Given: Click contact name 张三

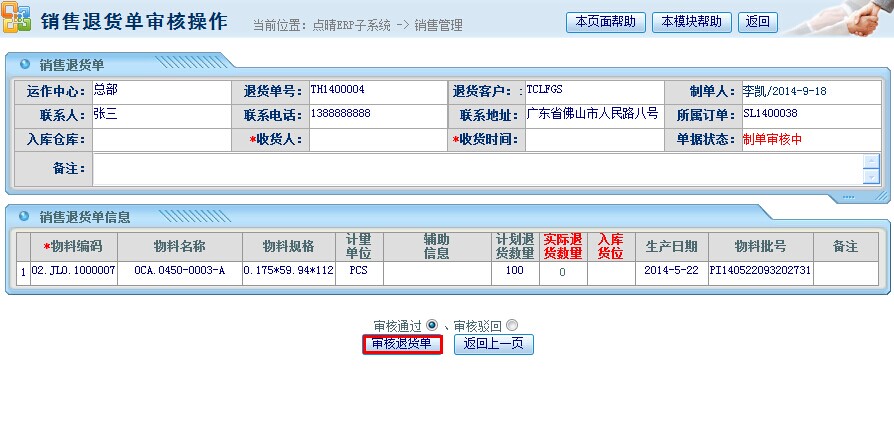Looking at the screenshot, I should coord(105,113).
